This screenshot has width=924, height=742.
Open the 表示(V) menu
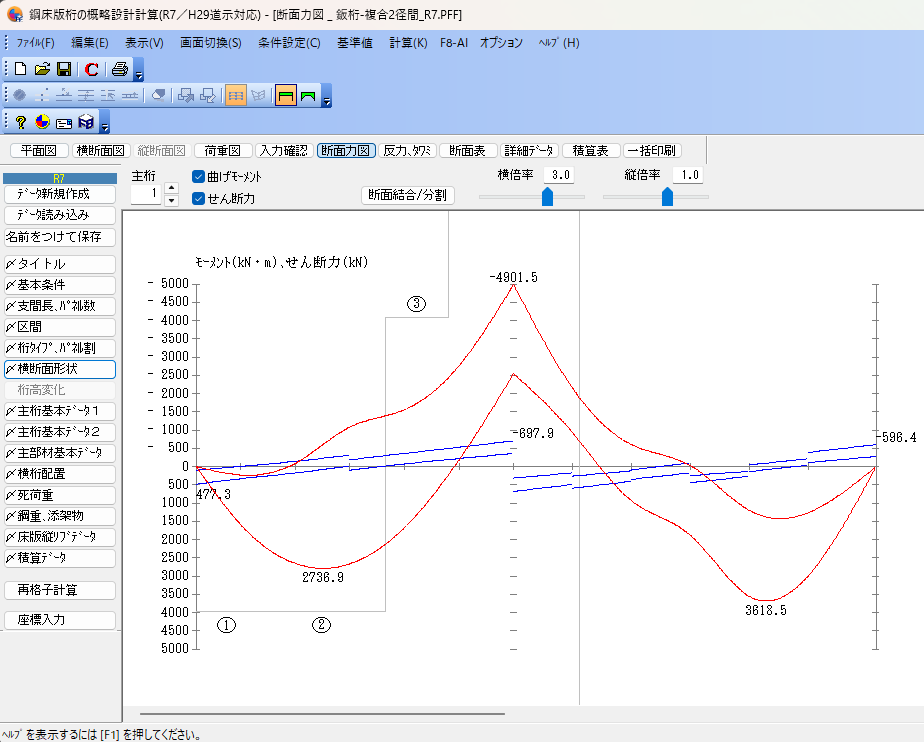(144, 43)
